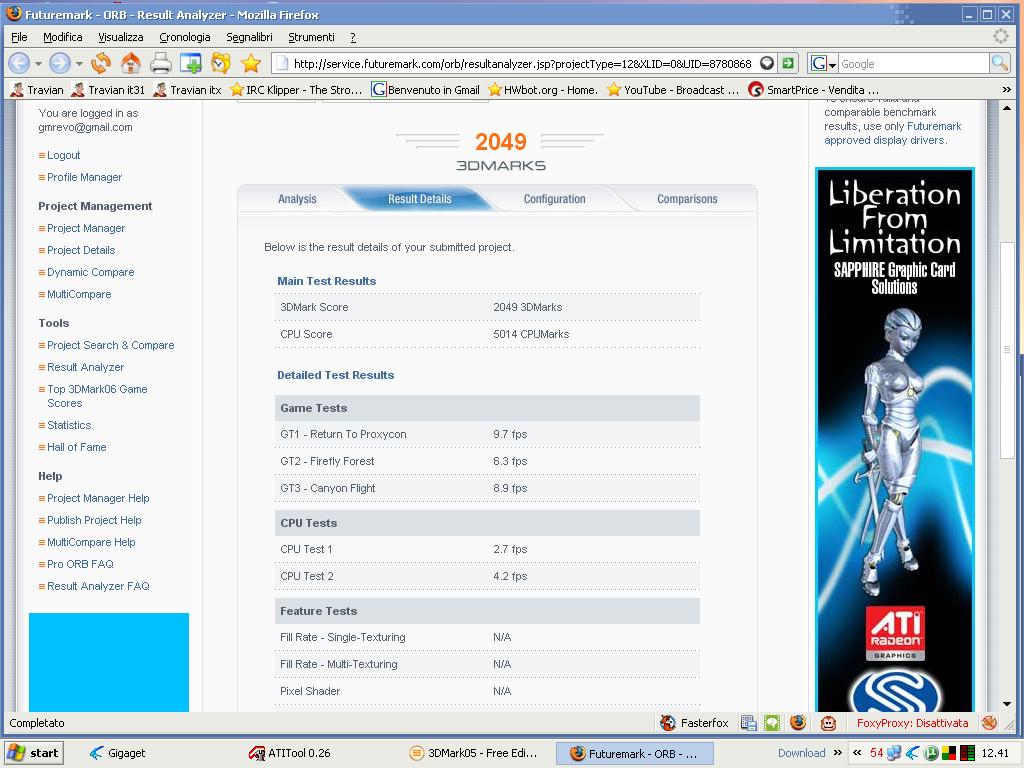Screen dimensions: 1024x768
Task: Open the Strumenti menu
Action: (x=312, y=37)
